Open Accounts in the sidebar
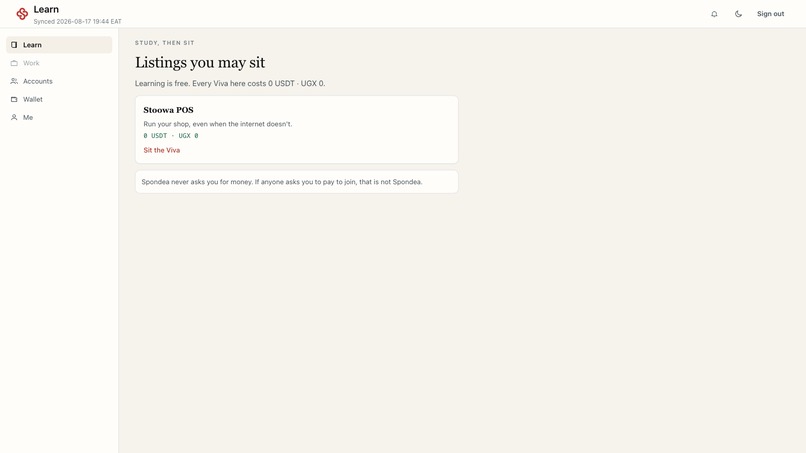 pos(59,81)
